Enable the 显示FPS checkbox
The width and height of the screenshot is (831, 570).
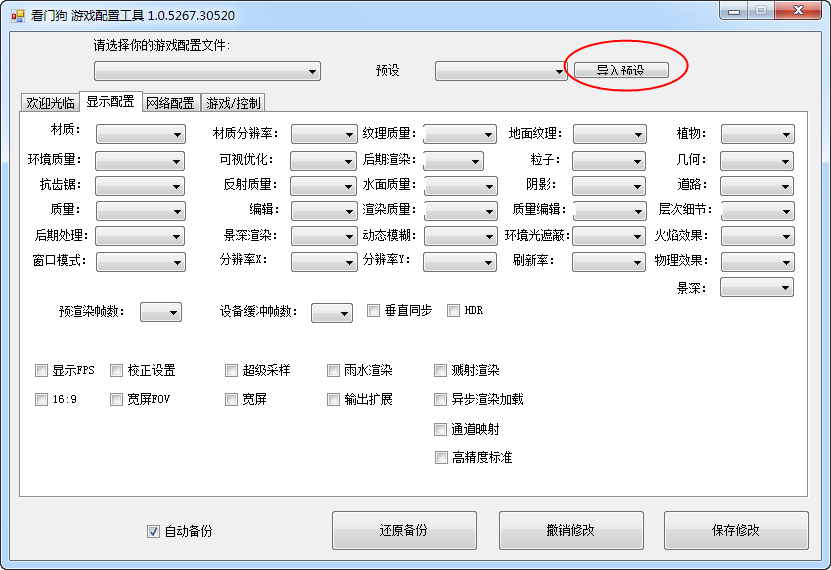tap(41, 370)
